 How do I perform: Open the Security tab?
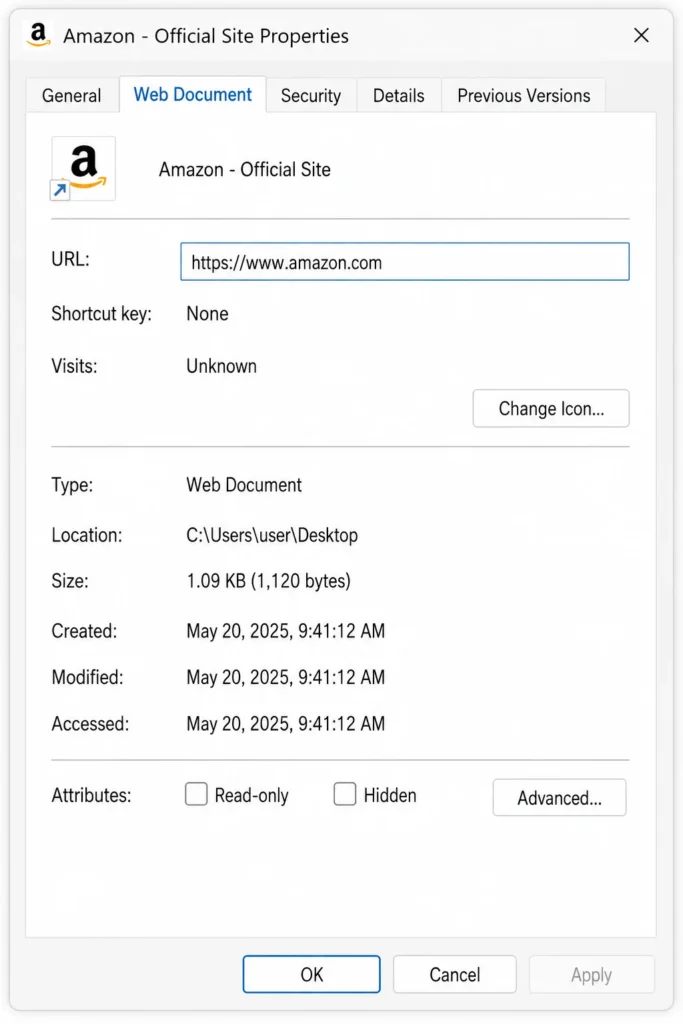[x=311, y=95]
